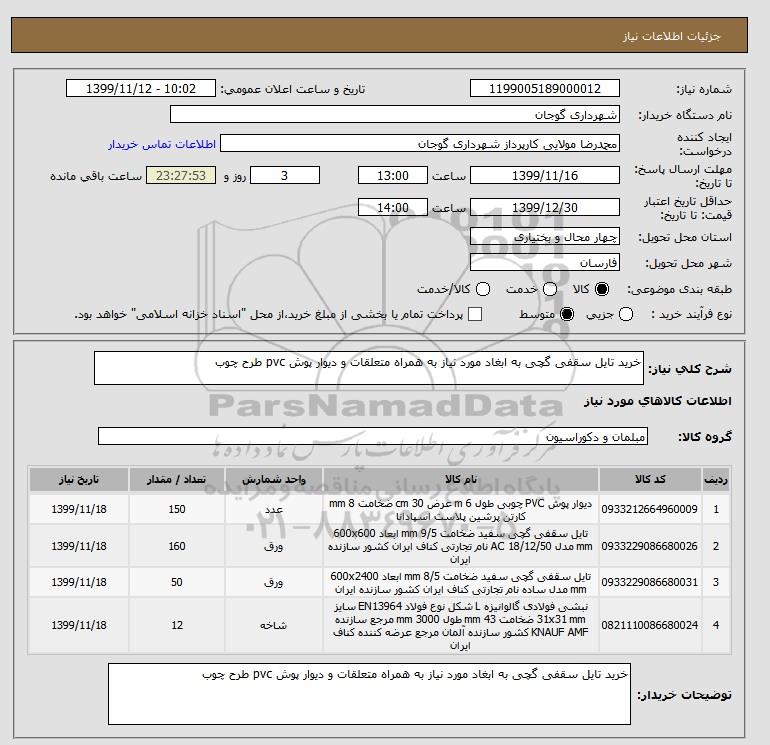Image resolution: width=770 pixels, height=745 pixels.
Task: Click quantity 50 in row 3
Action: (177, 582)
